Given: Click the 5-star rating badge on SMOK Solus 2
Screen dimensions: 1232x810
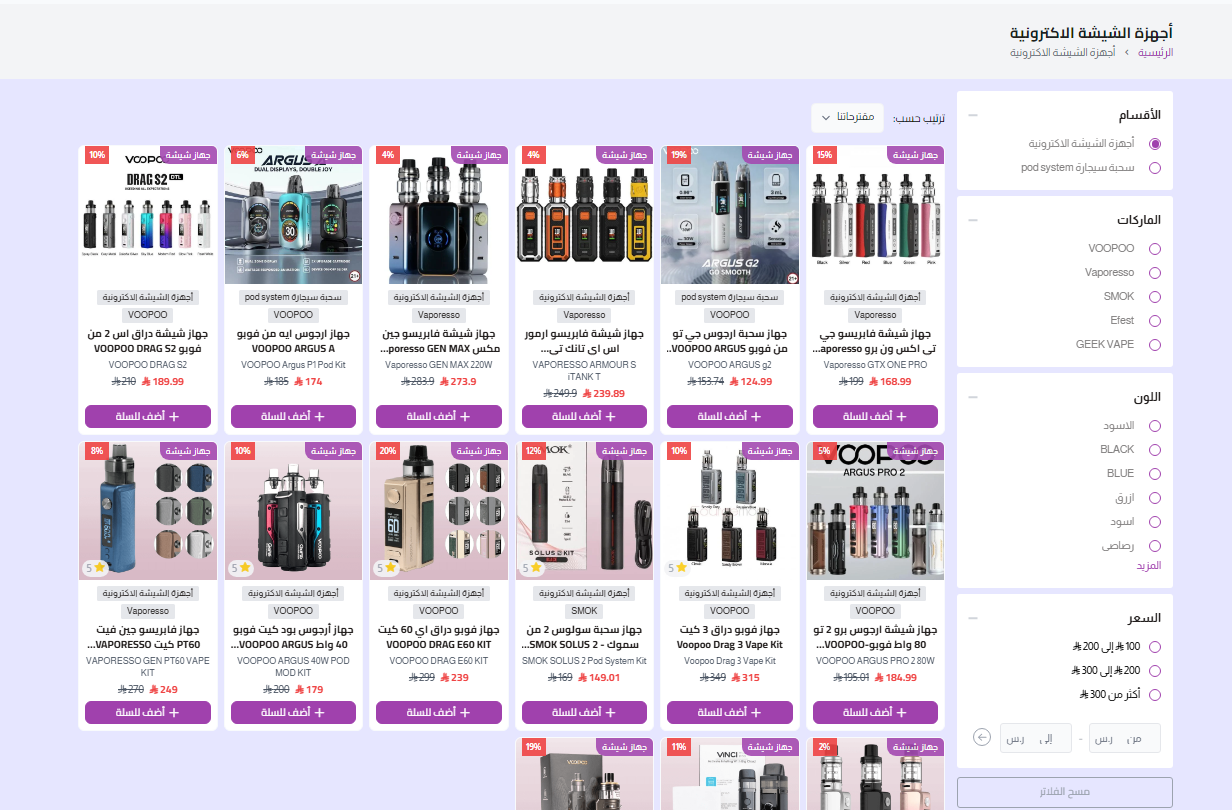Looking at the screenshot, I should tap(530, 568).
